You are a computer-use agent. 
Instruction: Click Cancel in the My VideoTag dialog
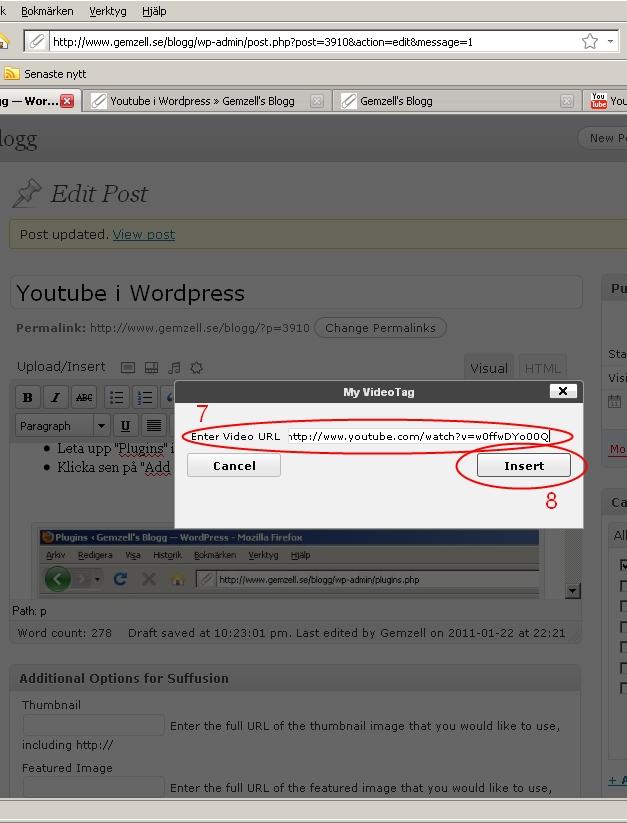click(234, 466)
